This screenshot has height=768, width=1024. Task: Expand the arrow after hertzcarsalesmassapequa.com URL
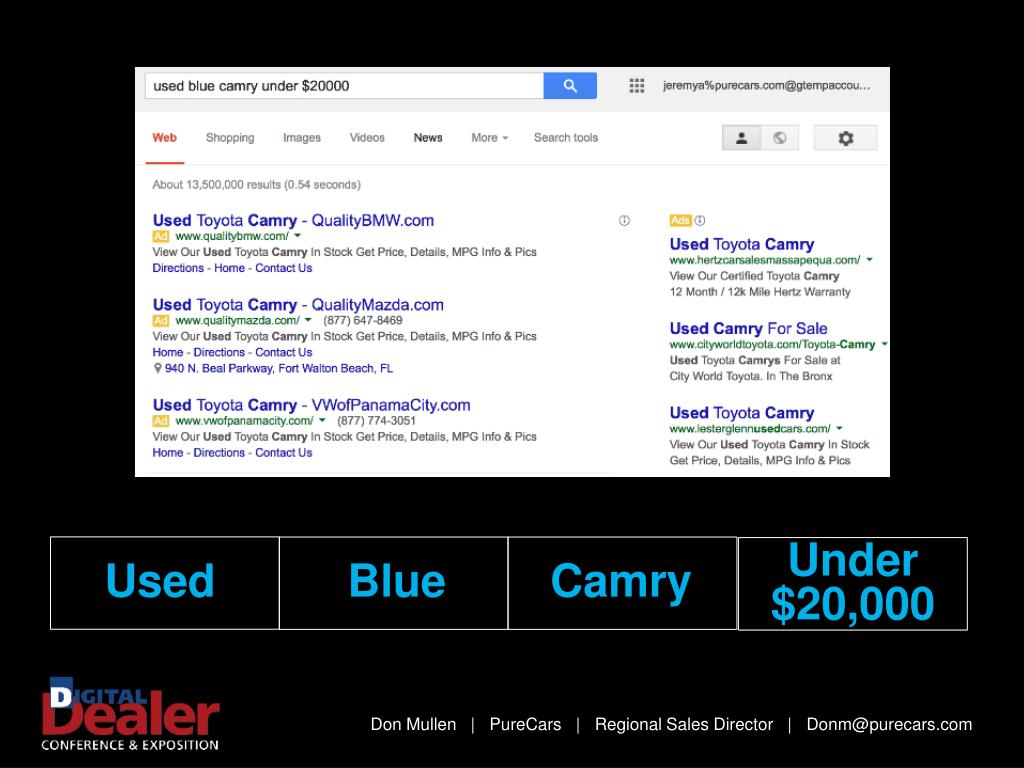point(870,260)
